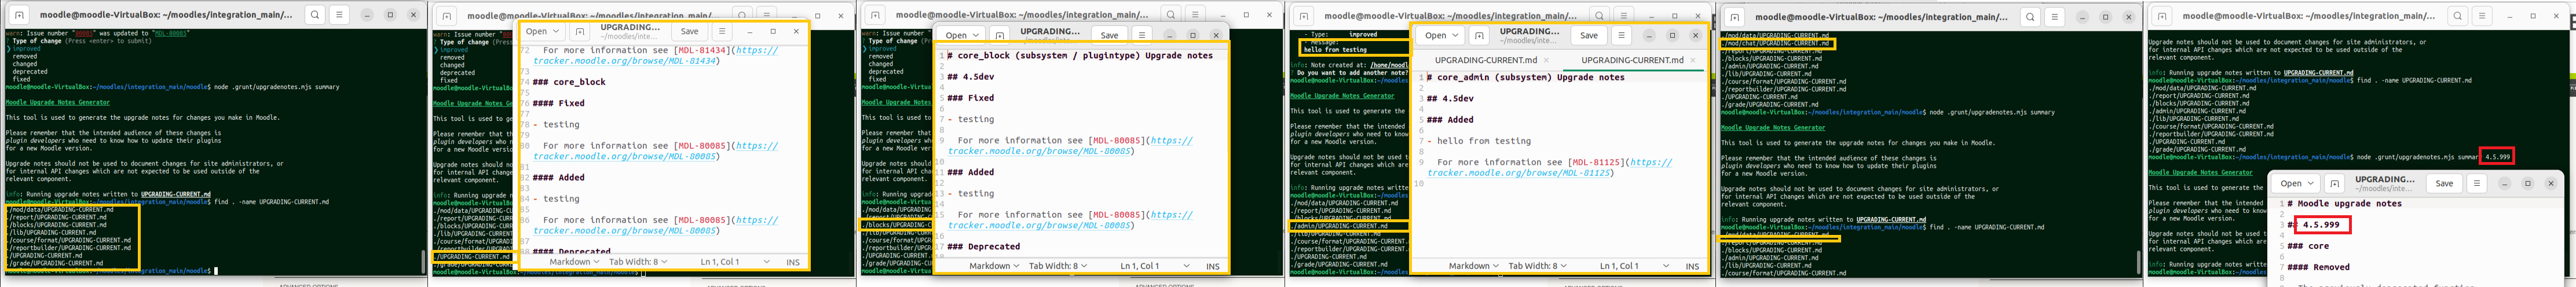Click the search icon in the editor-free terminal showing 'Type of change'

point(315,15)
